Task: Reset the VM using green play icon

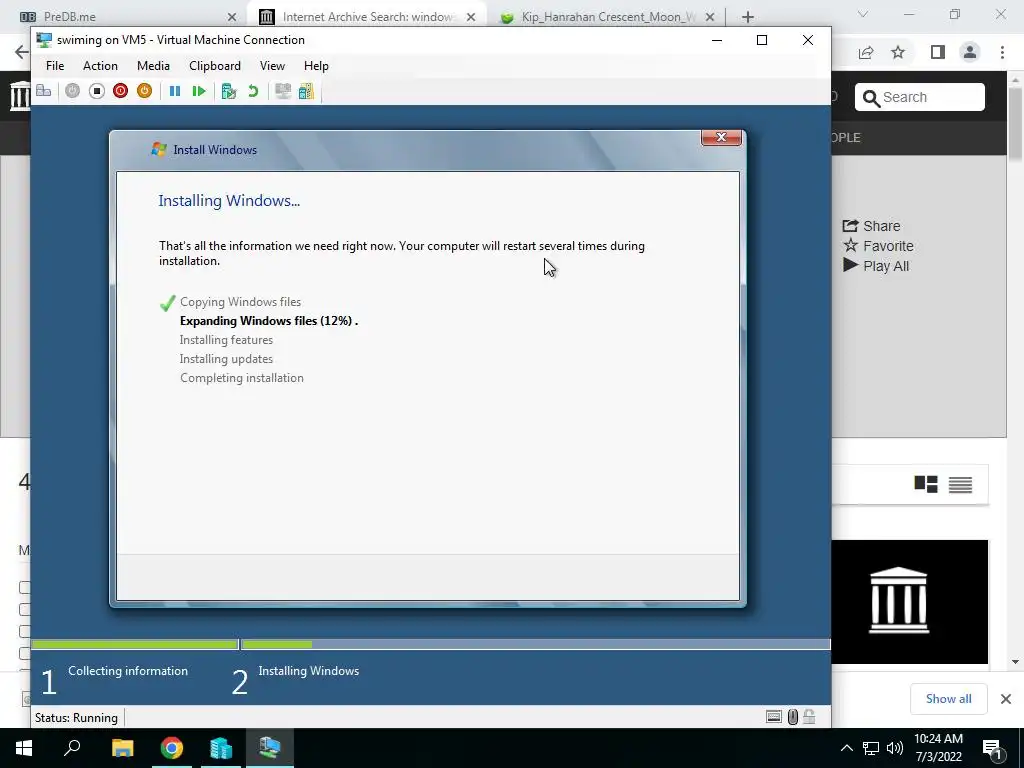Action: (x=199, y=91)
